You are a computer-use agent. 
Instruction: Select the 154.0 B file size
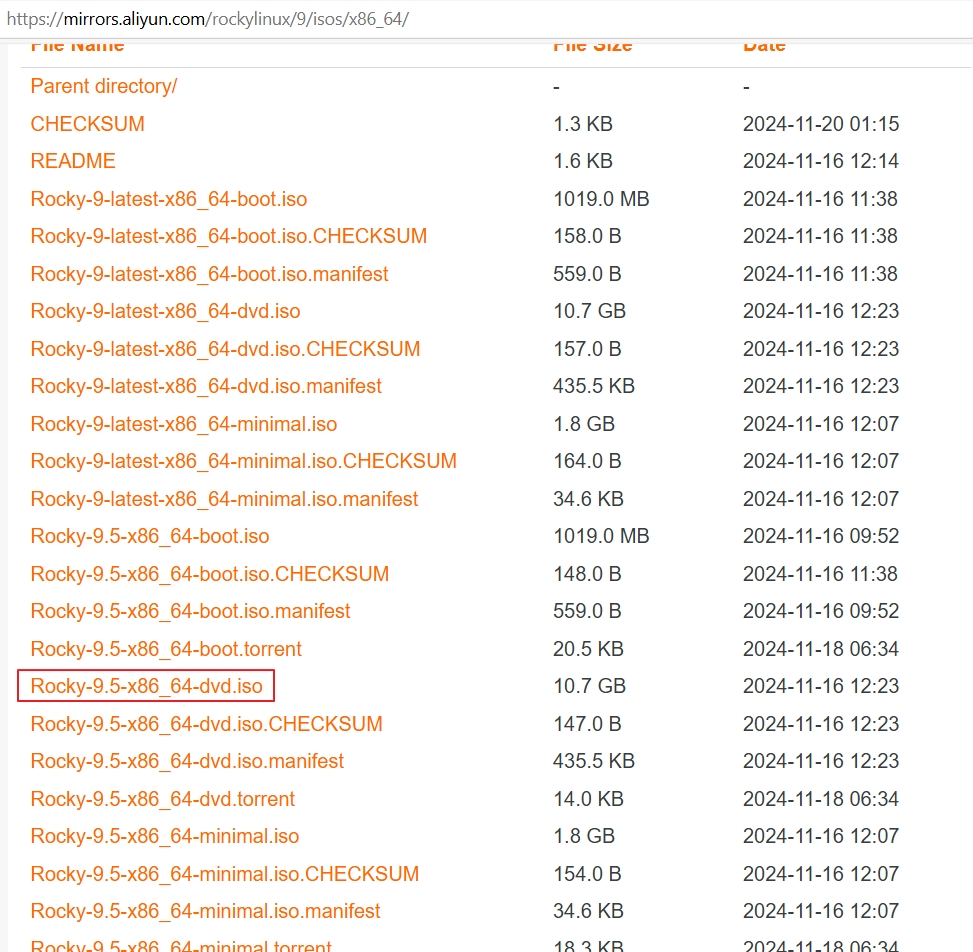click(587, 875)
